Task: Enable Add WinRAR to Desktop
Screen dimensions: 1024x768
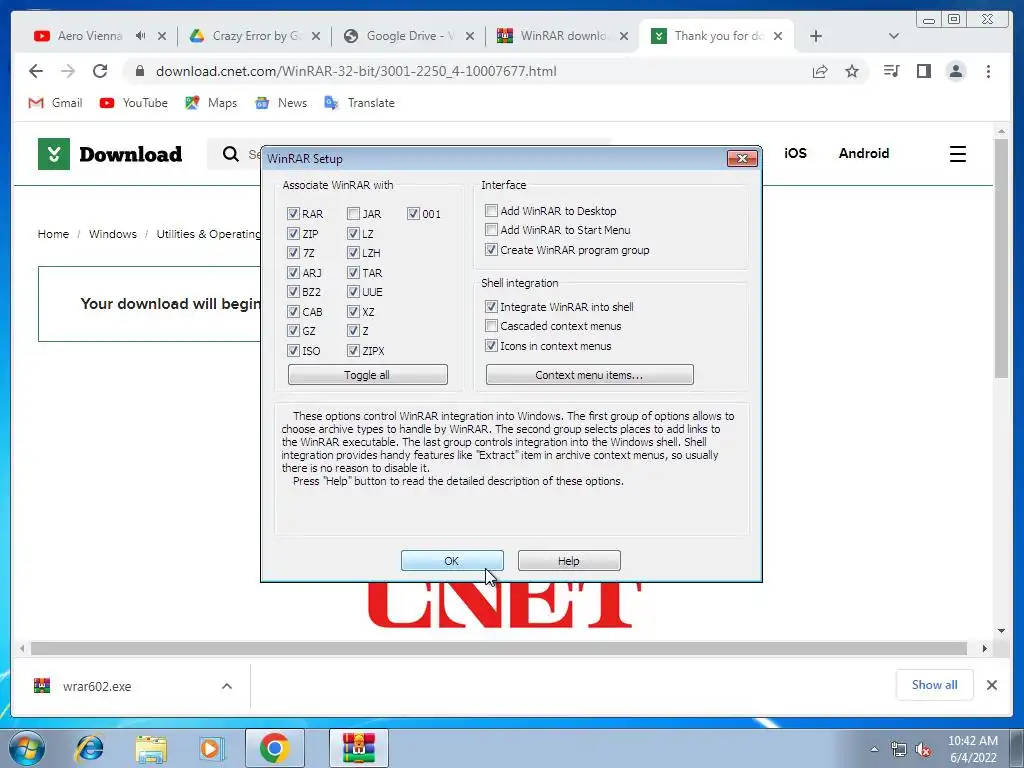Action: pyautogui.click(x=491, y=210)
